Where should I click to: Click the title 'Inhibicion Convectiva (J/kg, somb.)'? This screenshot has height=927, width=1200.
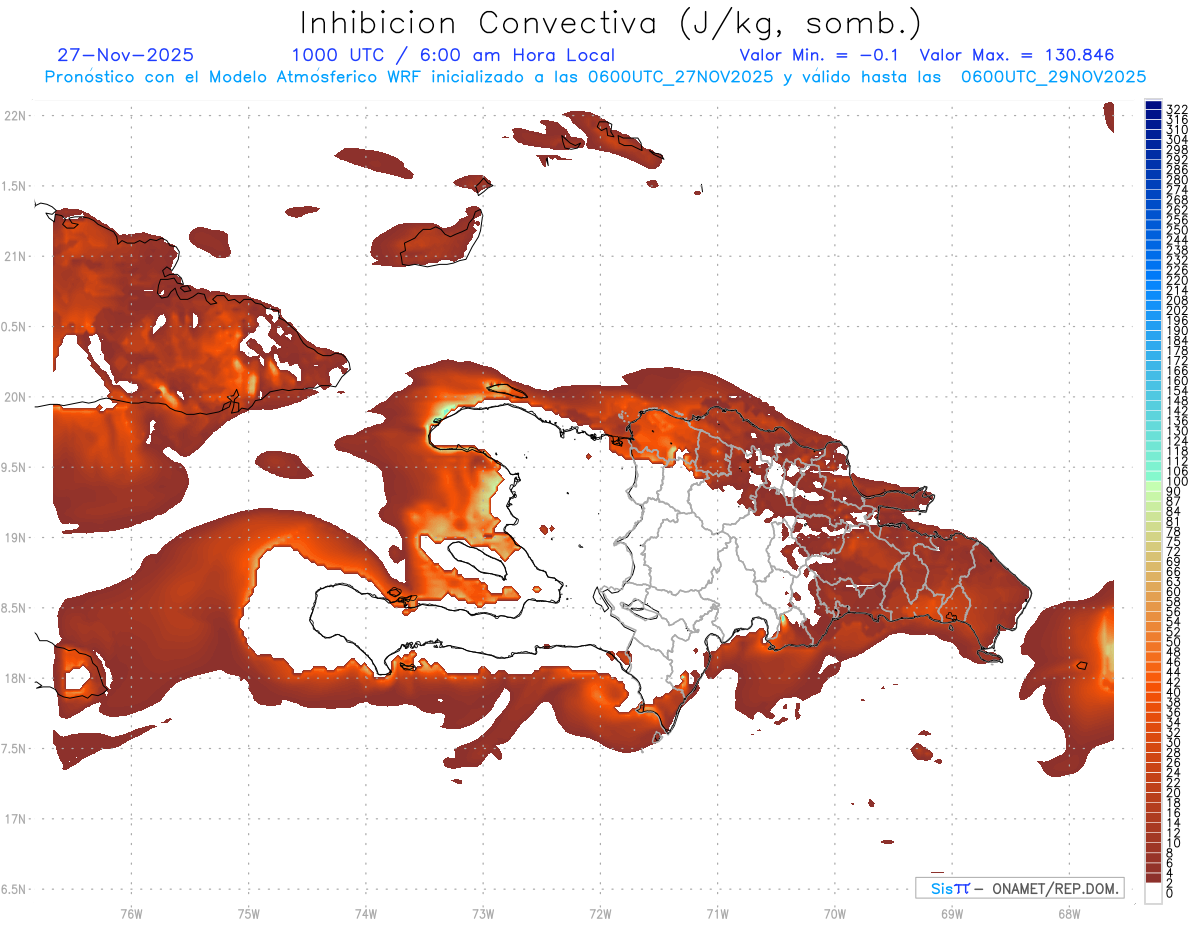coord(611,24)
